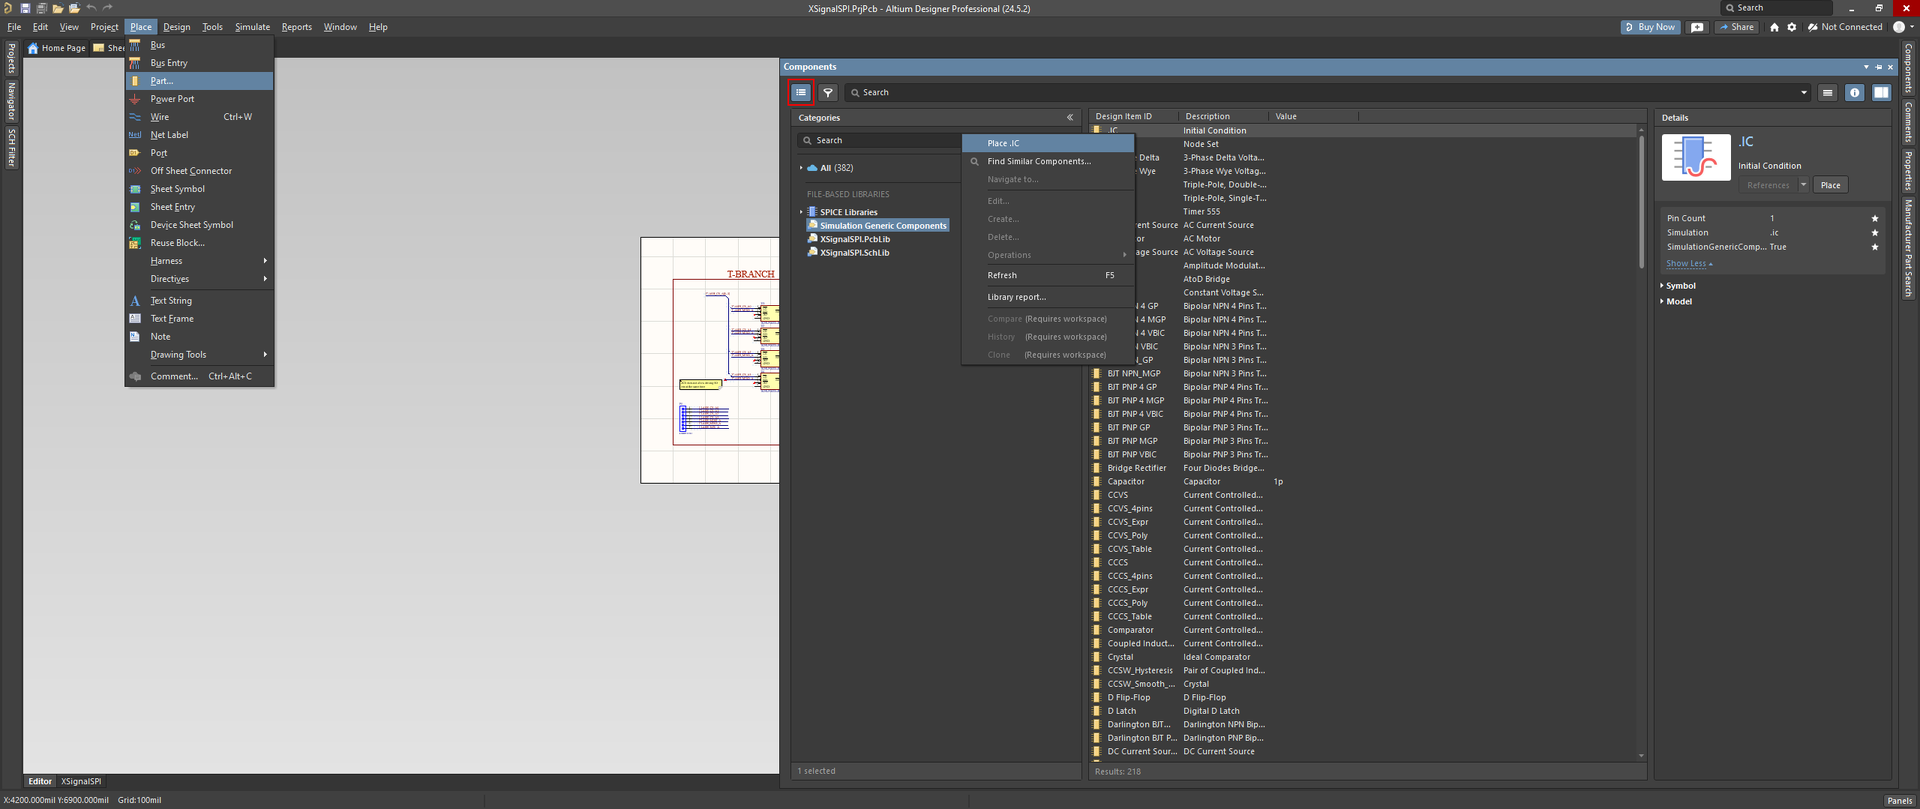1920x809 pixels.
Task: Expand the Symbol section in Details
Action: pyautogui.click(x=1662, y=286)
